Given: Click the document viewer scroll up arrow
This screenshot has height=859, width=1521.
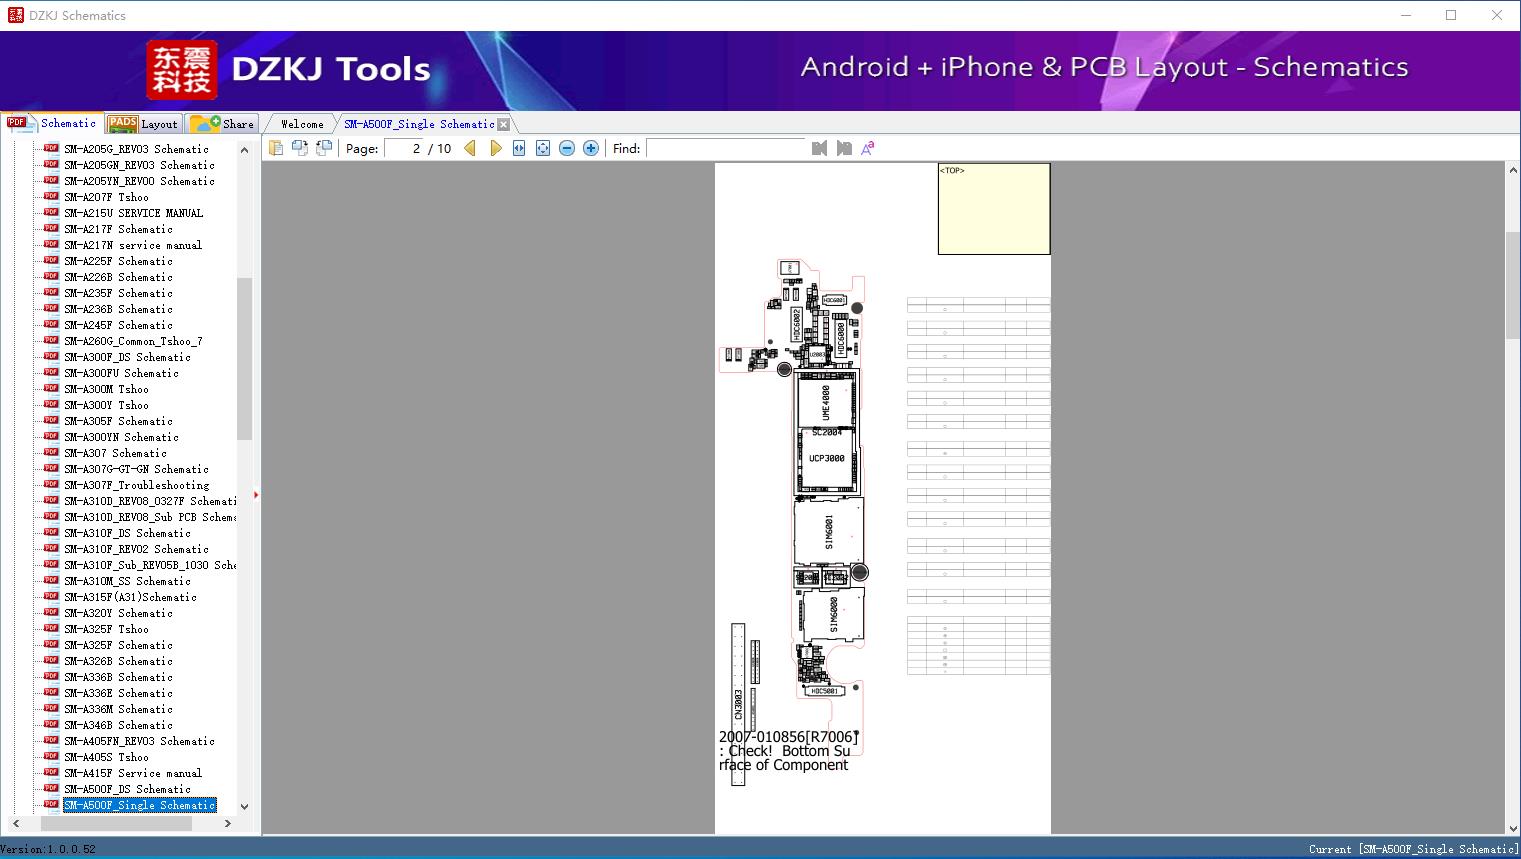Looking at the screenshot, I should tap(1513, 171).
